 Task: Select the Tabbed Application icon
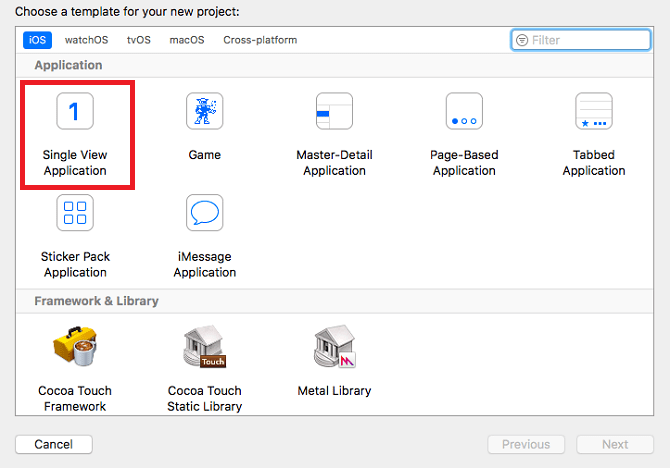[x=593, y=112]
